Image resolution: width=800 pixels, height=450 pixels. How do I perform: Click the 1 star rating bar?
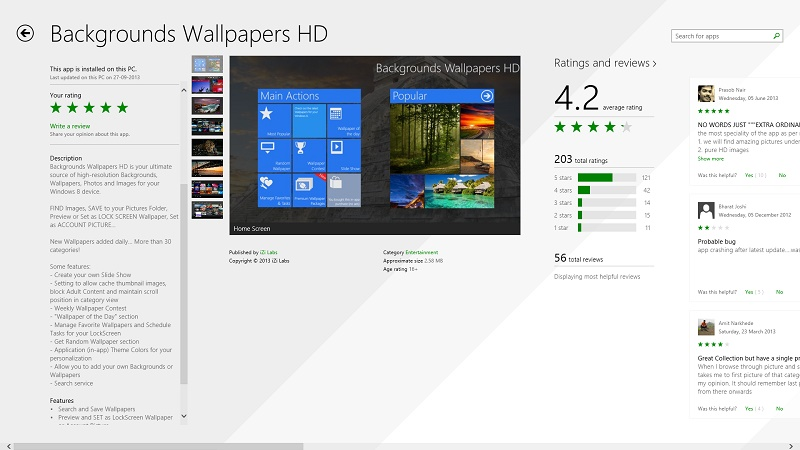point(607,228)
